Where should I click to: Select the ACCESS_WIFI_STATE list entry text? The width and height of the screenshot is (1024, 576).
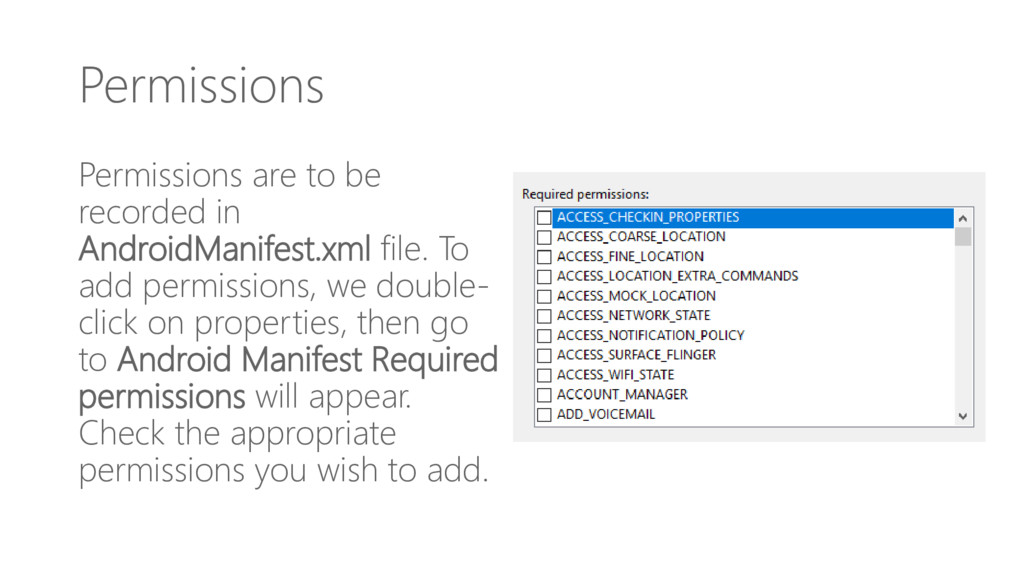point(615,375)
